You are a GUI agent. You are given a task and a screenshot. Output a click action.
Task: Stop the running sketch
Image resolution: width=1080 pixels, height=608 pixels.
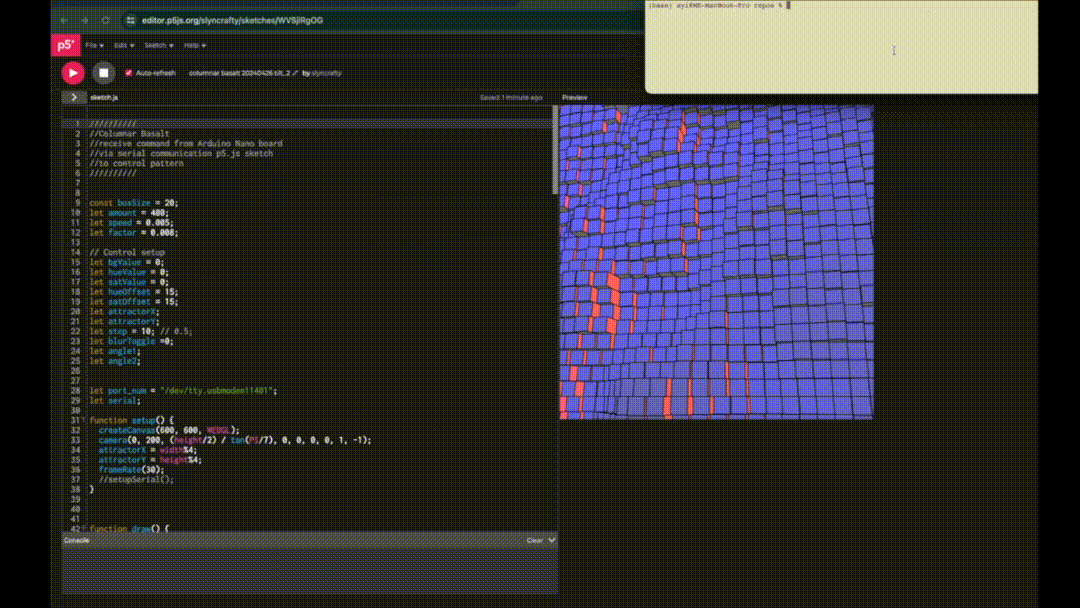(103, 72)
